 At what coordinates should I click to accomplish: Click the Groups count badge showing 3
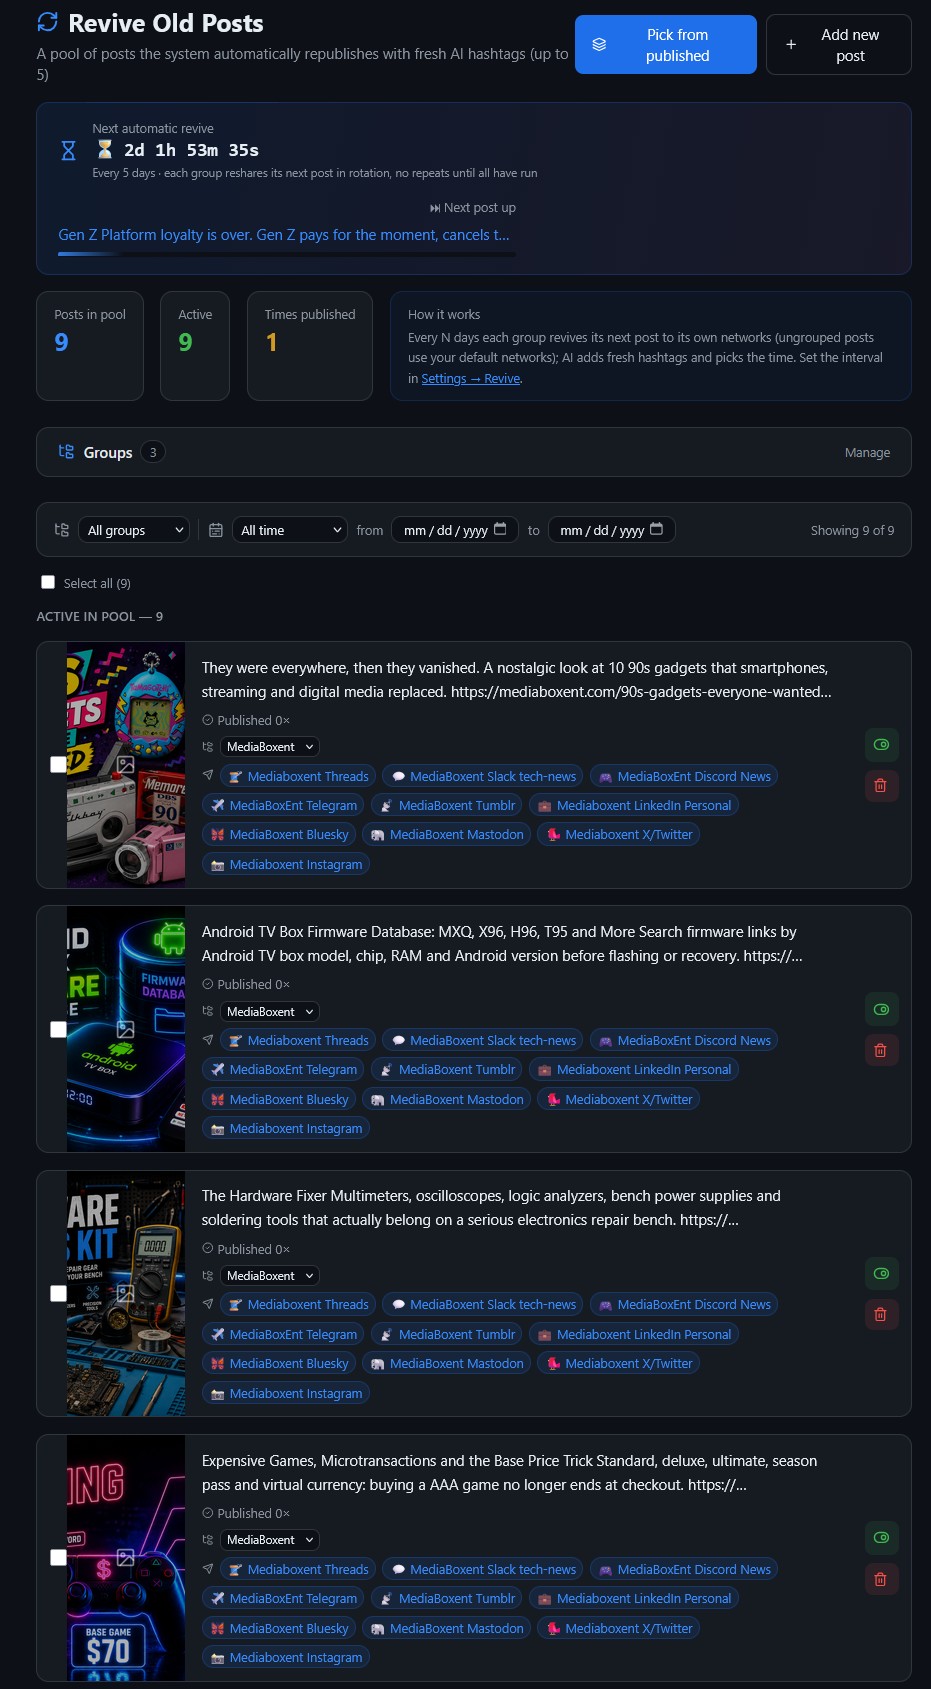153,452
